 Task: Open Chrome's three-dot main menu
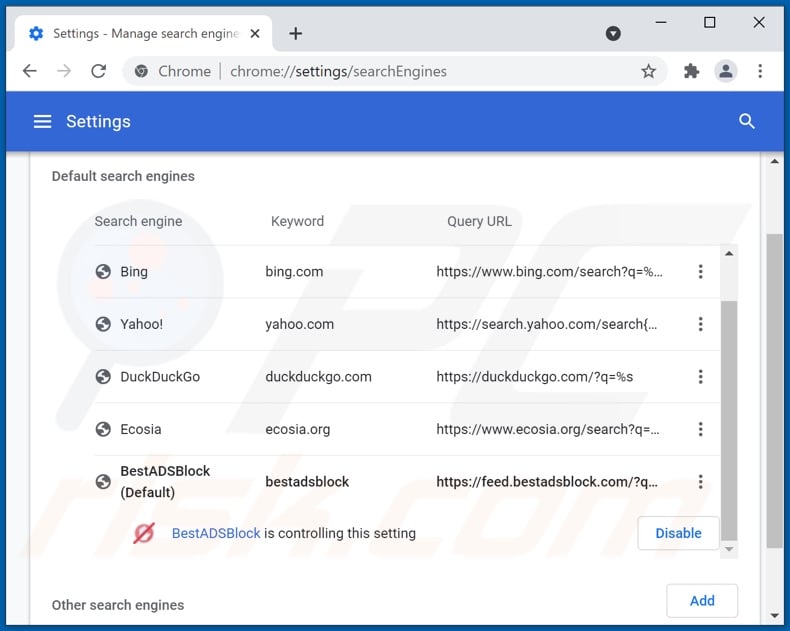(x=760, y=71)
